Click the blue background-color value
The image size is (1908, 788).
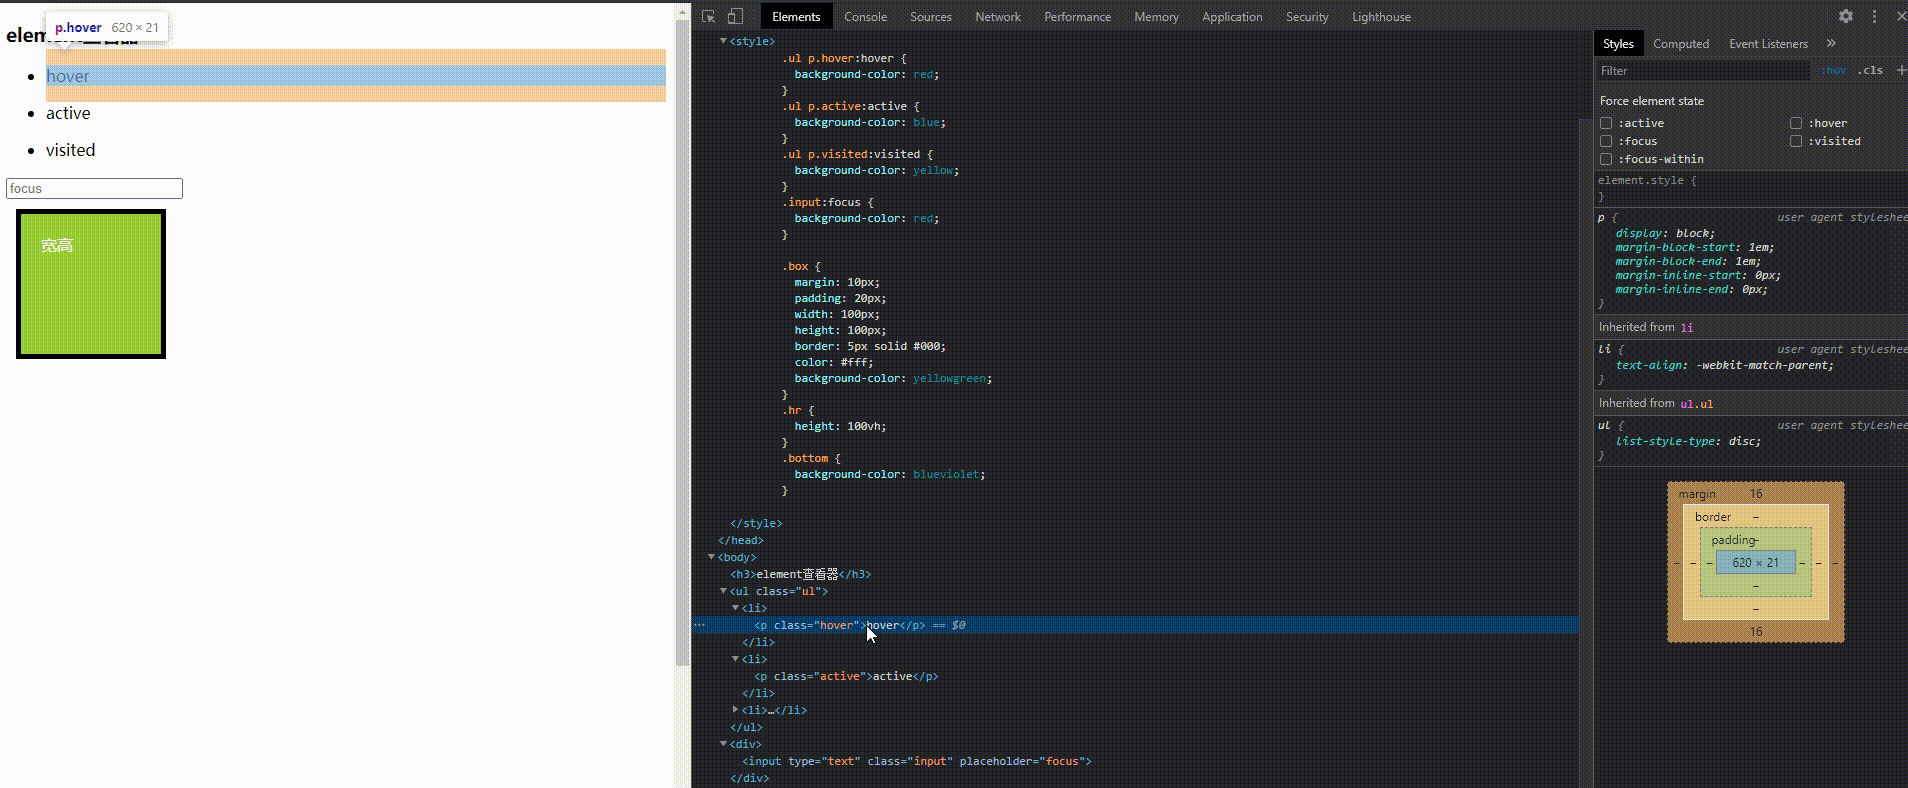[x=926, y=122]
